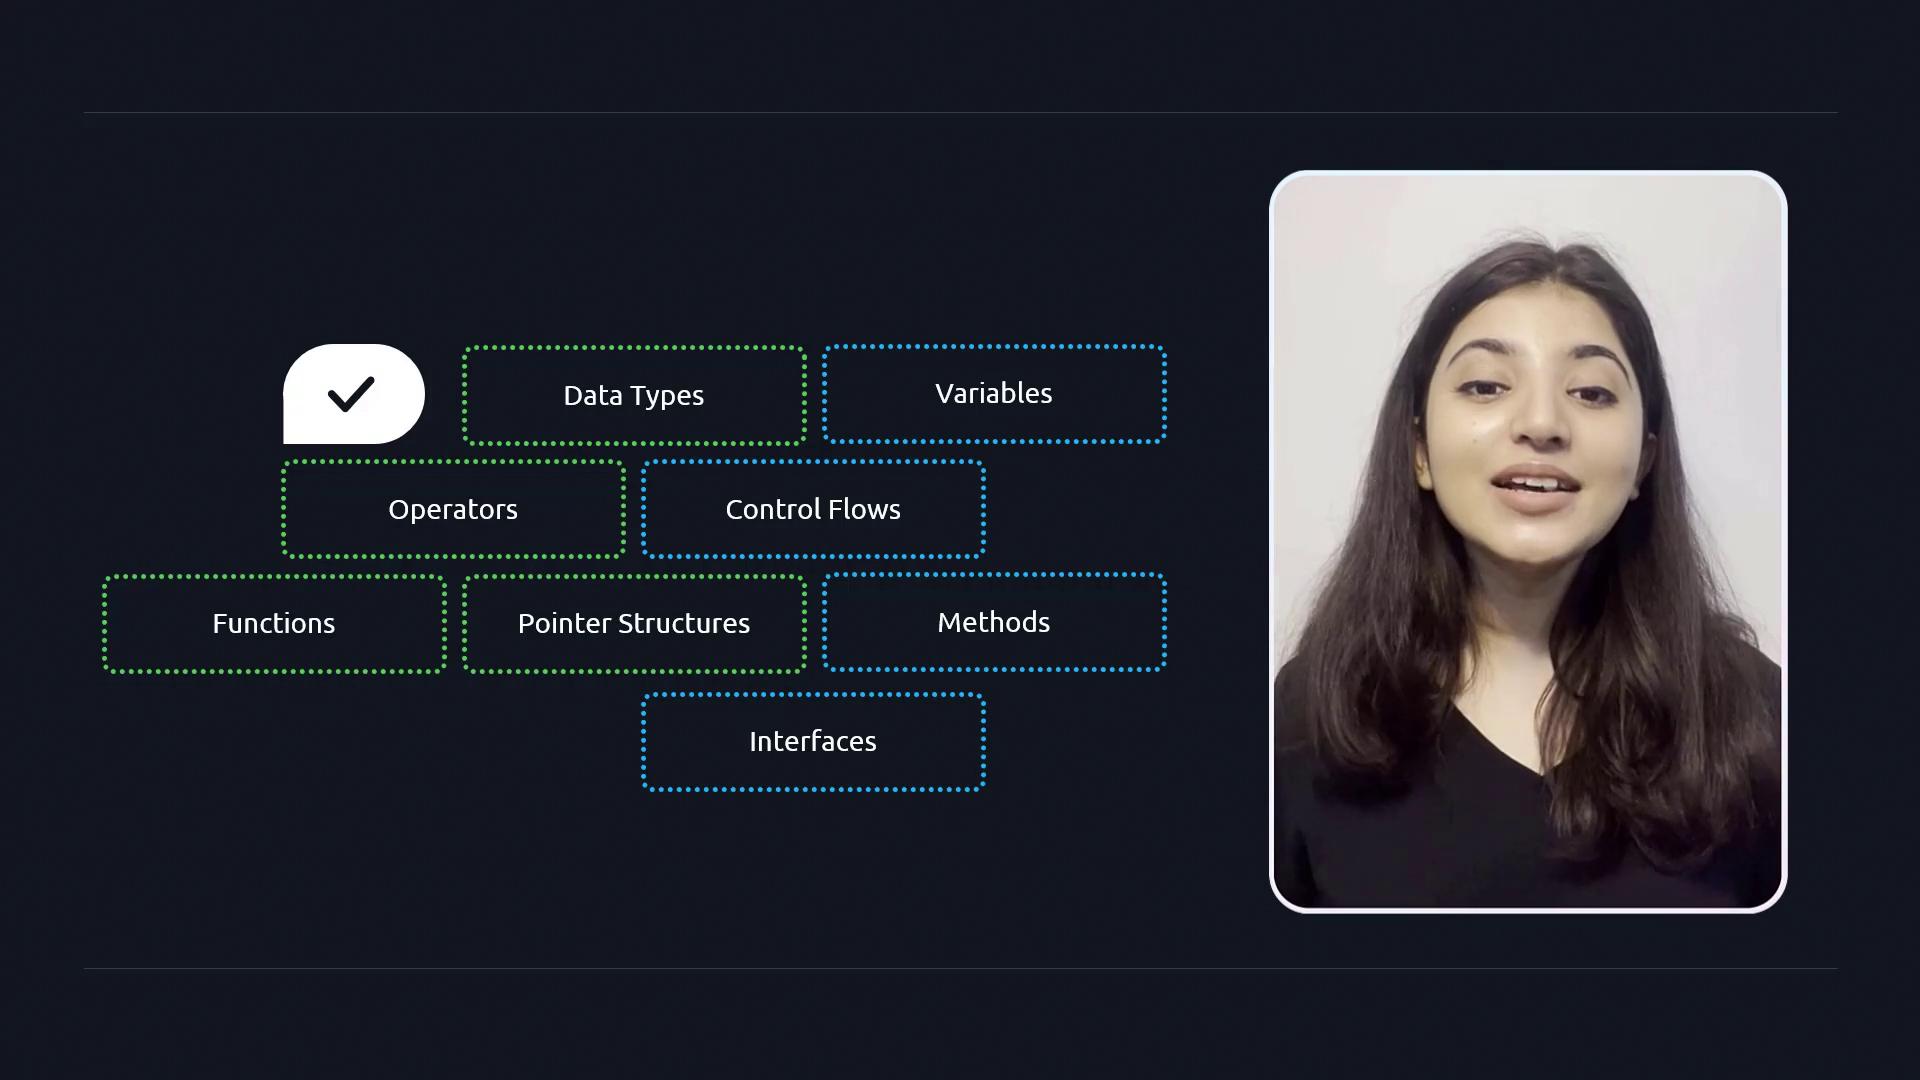This screenshot has width=1920, height=1080.
Task: Click the word 'Flows' in the blue box
Action: coord(864,509)
